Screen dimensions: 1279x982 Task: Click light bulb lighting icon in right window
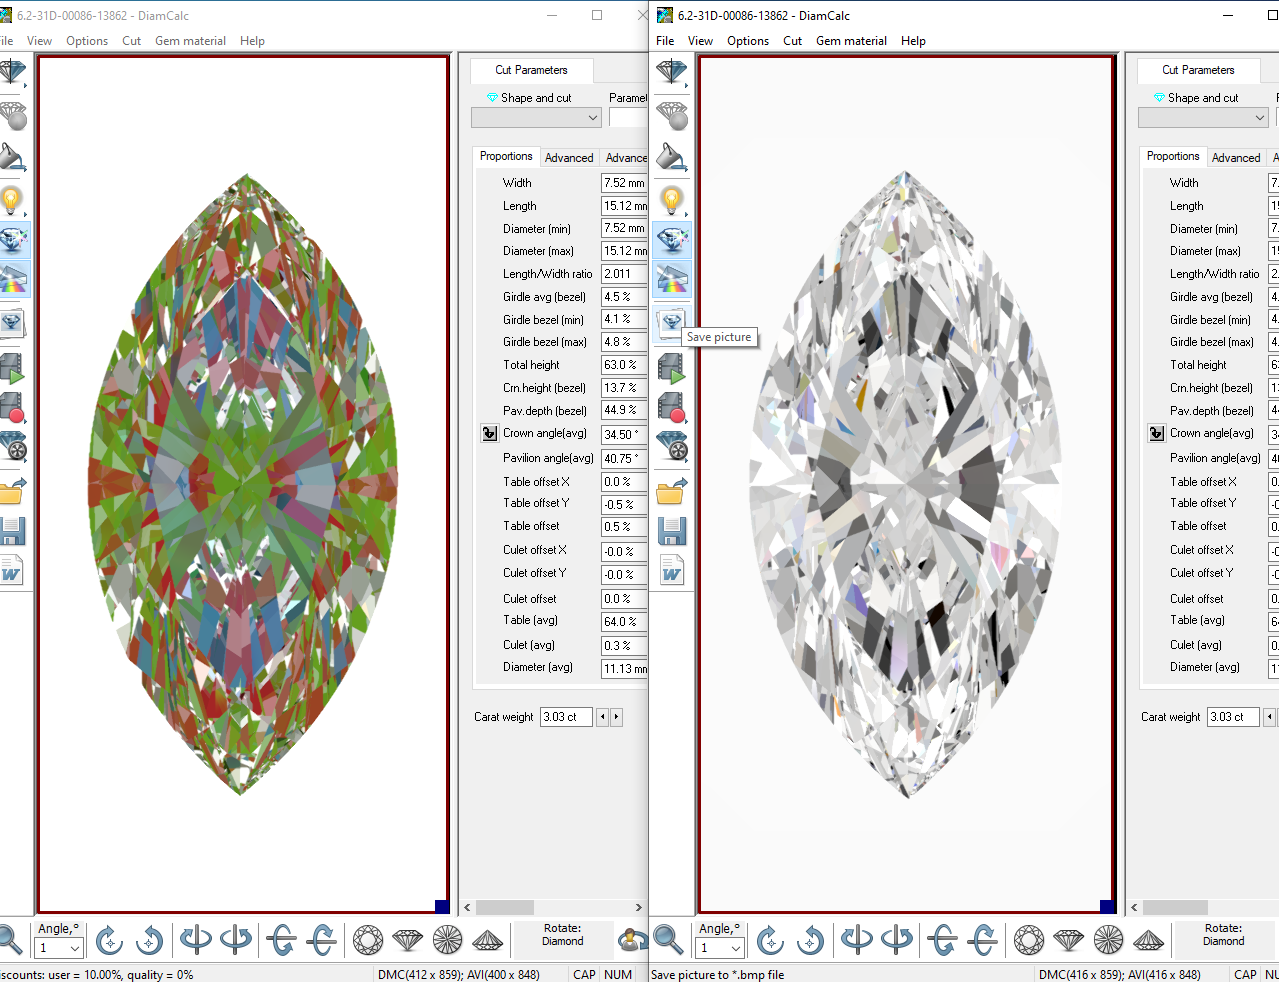coord(671,200)
